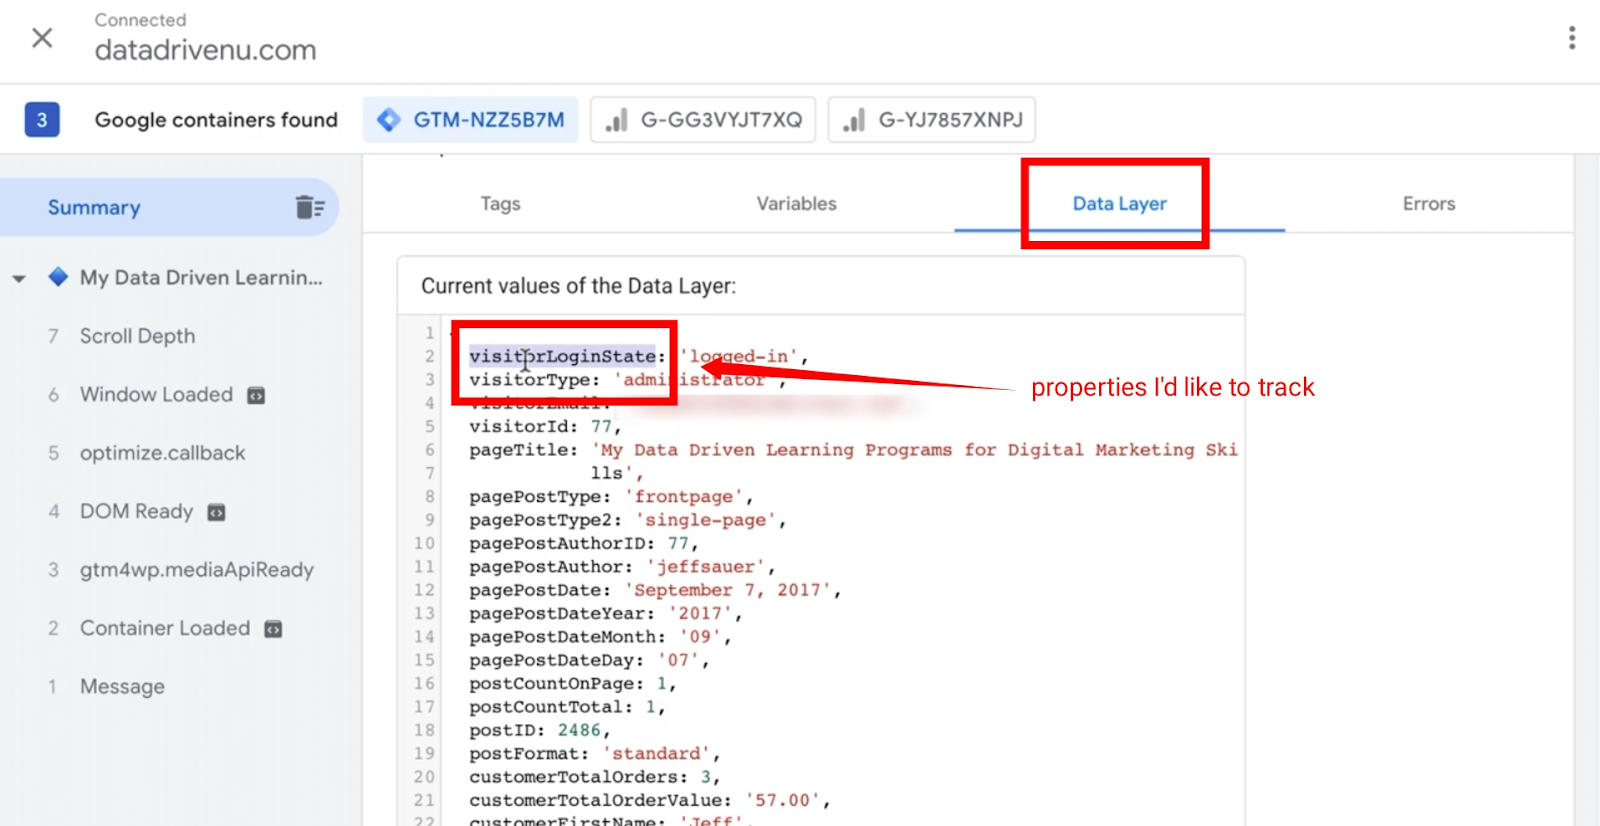Click the postCountOnPage line

[572, 684]
